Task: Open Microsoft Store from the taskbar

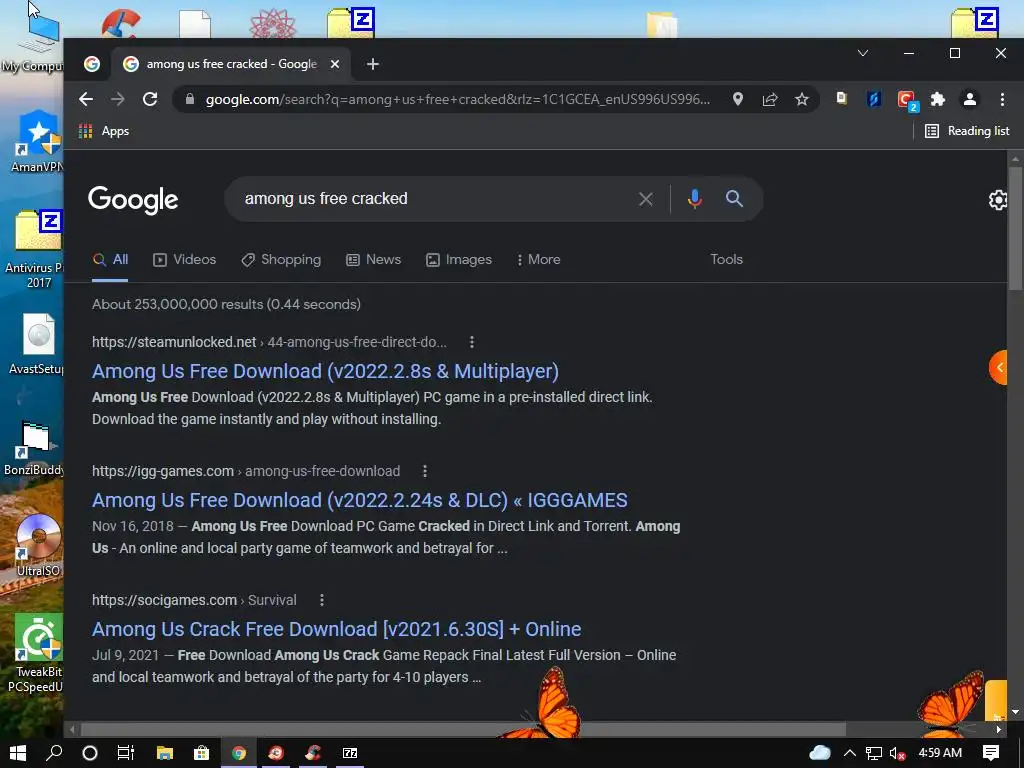Action: tap(201, 753)
